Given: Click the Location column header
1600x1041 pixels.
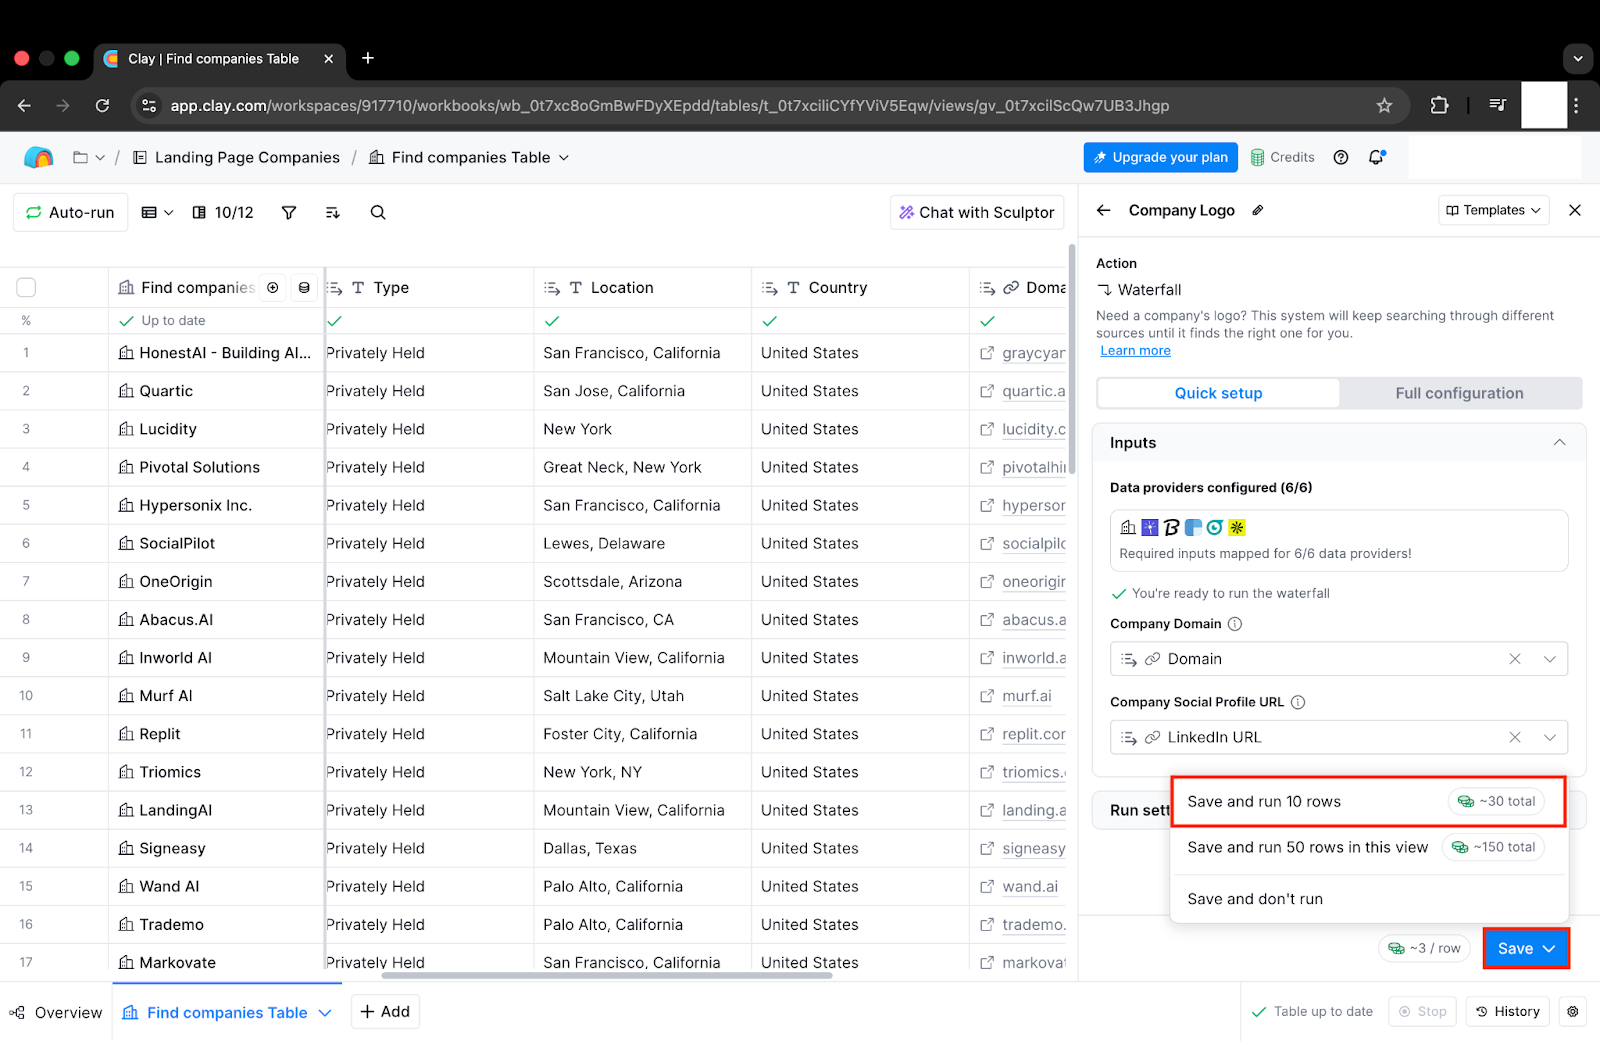Looking at the screenshot, I should coord(643,287).
